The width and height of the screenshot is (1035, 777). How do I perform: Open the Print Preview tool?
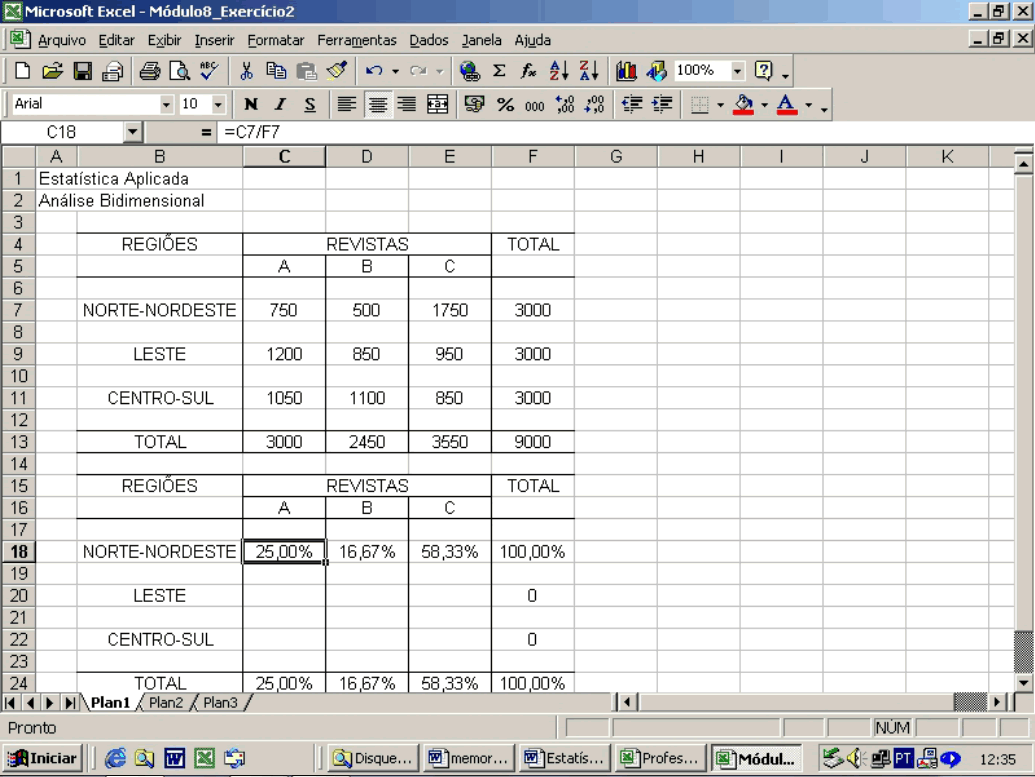180,71
